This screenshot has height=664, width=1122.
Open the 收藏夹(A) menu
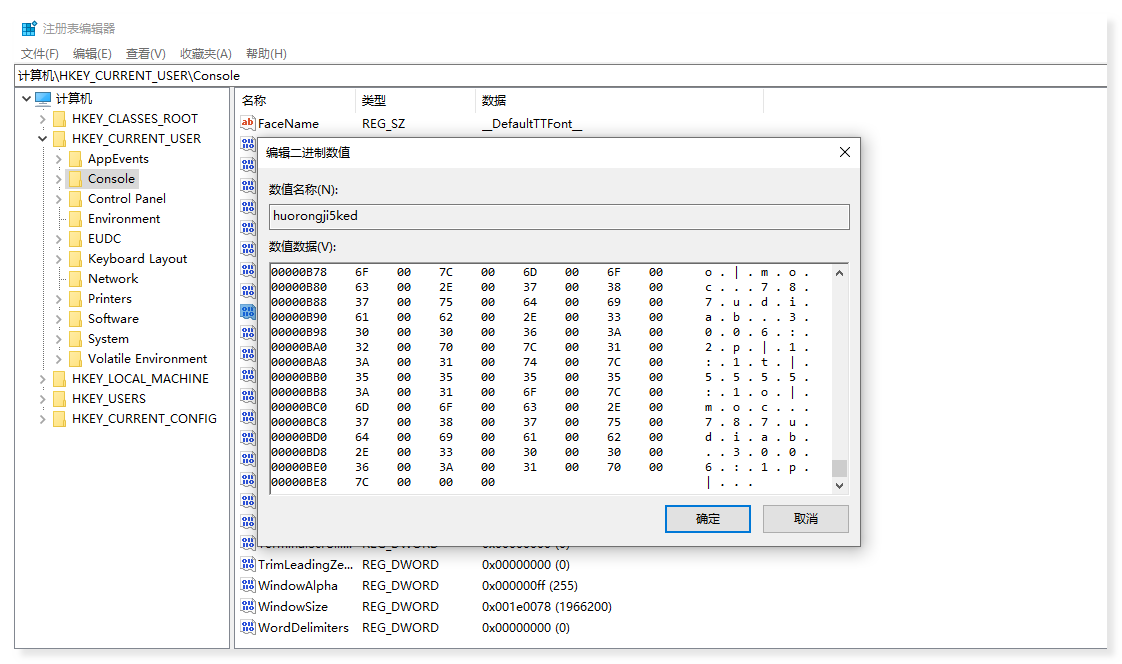[x=205, y=53]
